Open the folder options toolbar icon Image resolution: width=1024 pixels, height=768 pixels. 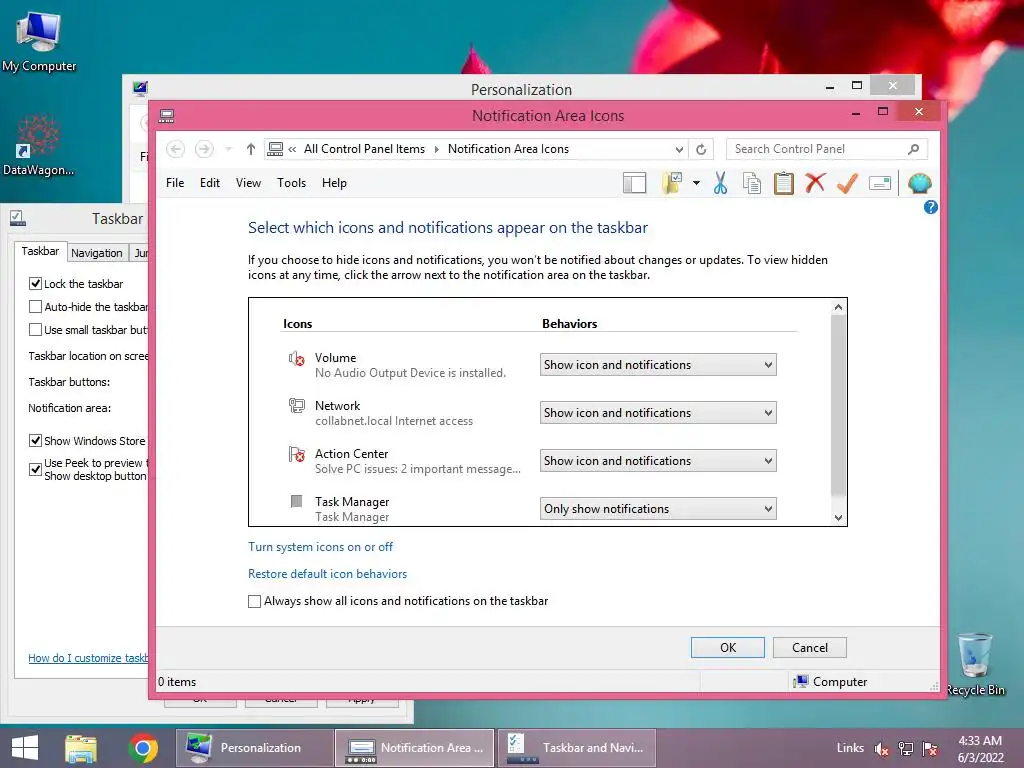(x=672, y=184)
